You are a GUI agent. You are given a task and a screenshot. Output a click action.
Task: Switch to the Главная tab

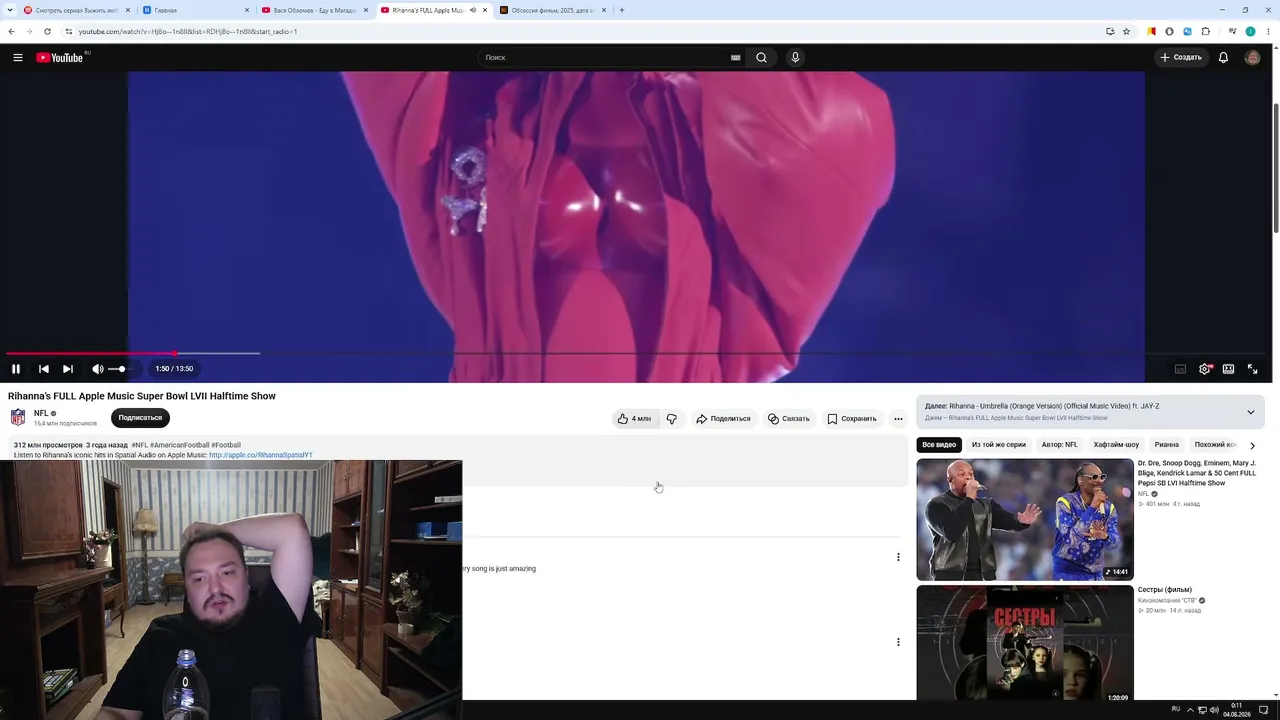[x=196, y=10]
